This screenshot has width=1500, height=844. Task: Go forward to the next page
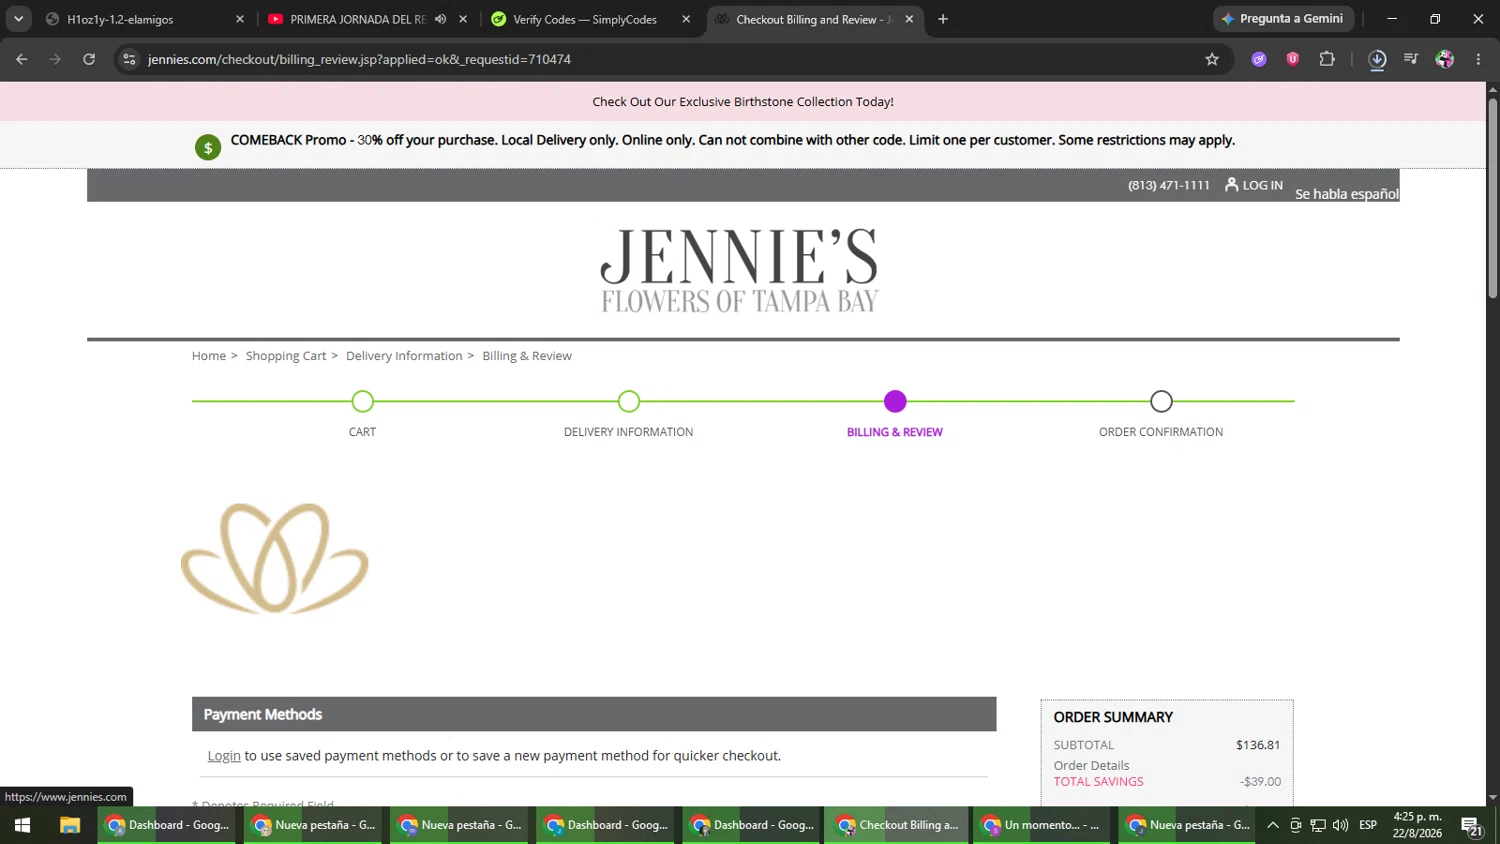[55, 59]
